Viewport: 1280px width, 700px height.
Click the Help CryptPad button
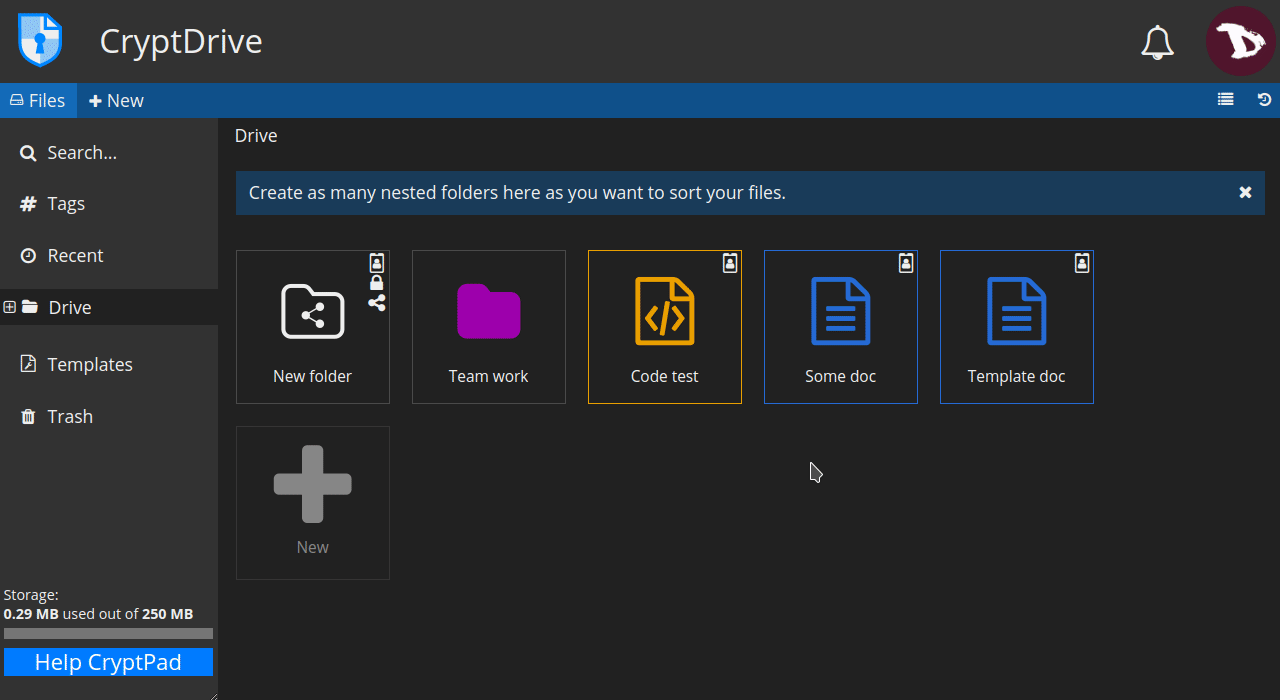(x=108, y=662)
